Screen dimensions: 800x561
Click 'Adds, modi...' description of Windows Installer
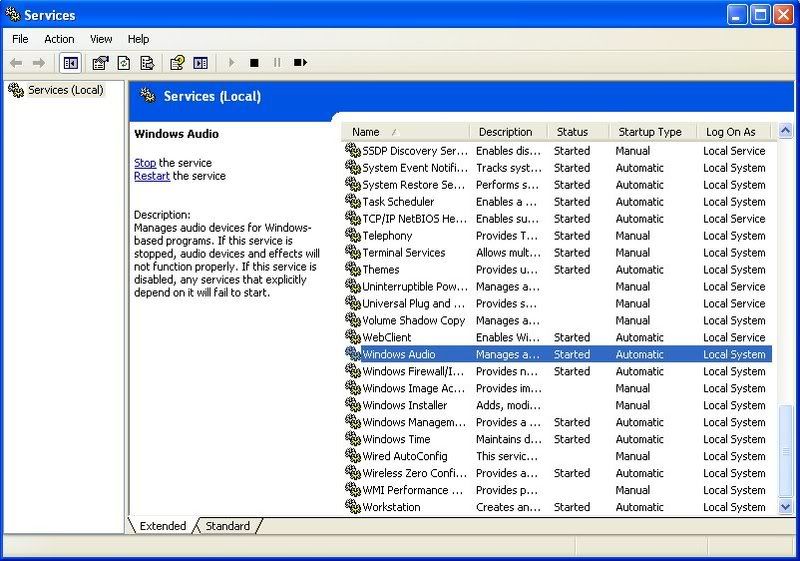[x=508, y=405]
